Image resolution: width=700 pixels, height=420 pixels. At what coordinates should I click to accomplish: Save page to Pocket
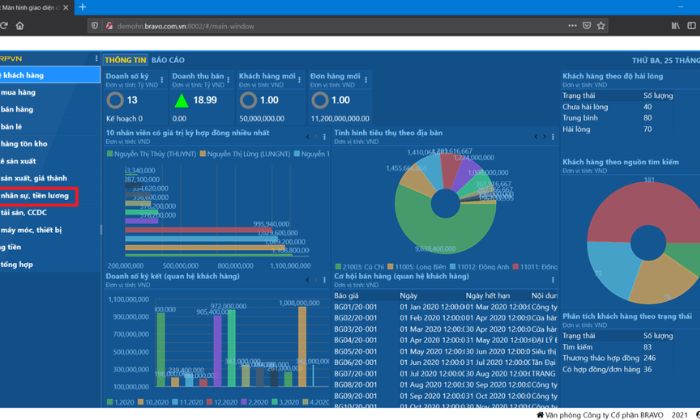pos(587,26)
